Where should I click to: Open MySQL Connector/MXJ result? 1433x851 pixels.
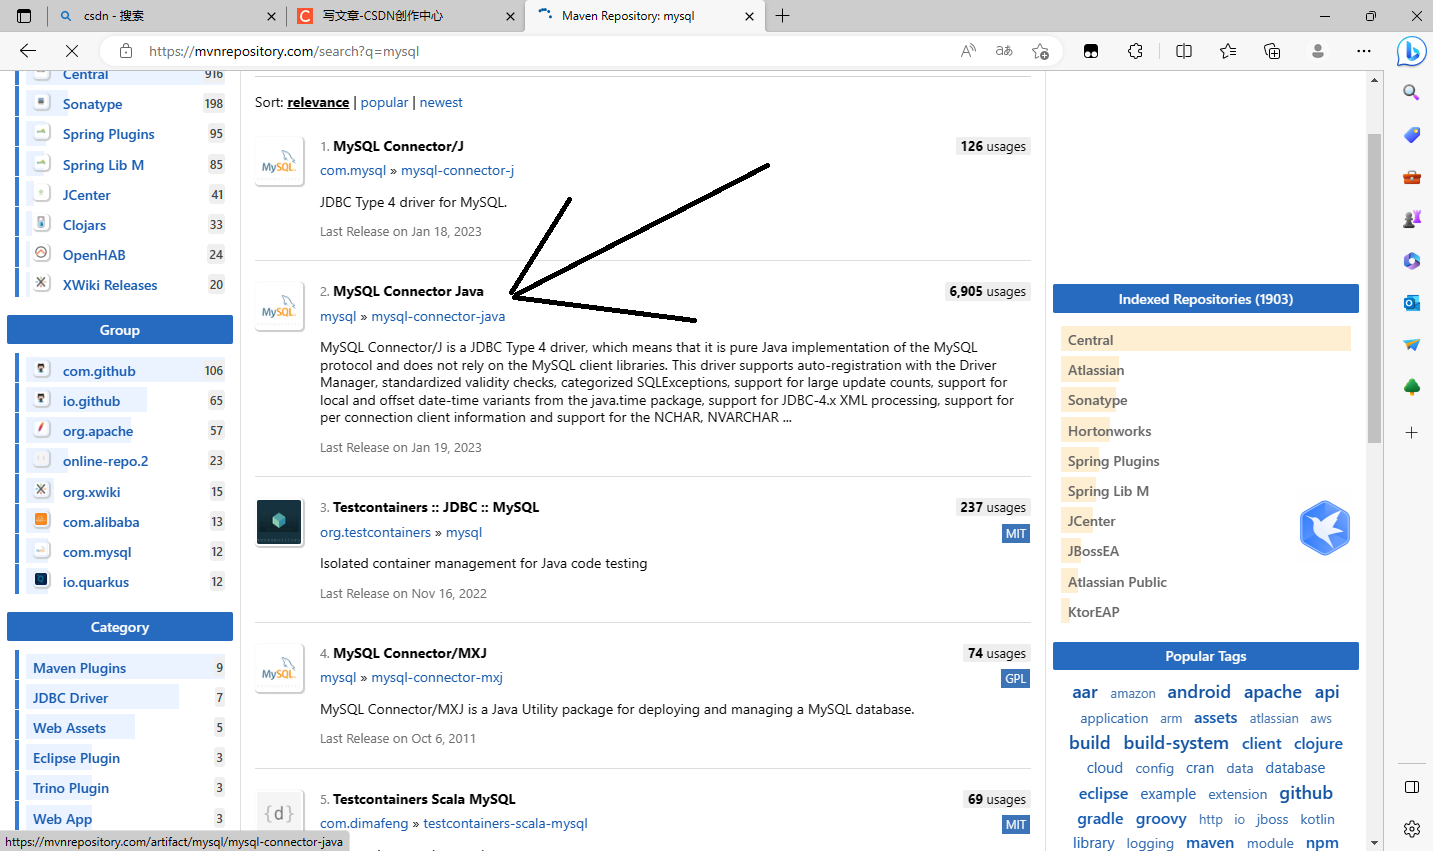[x=410, y=653]
